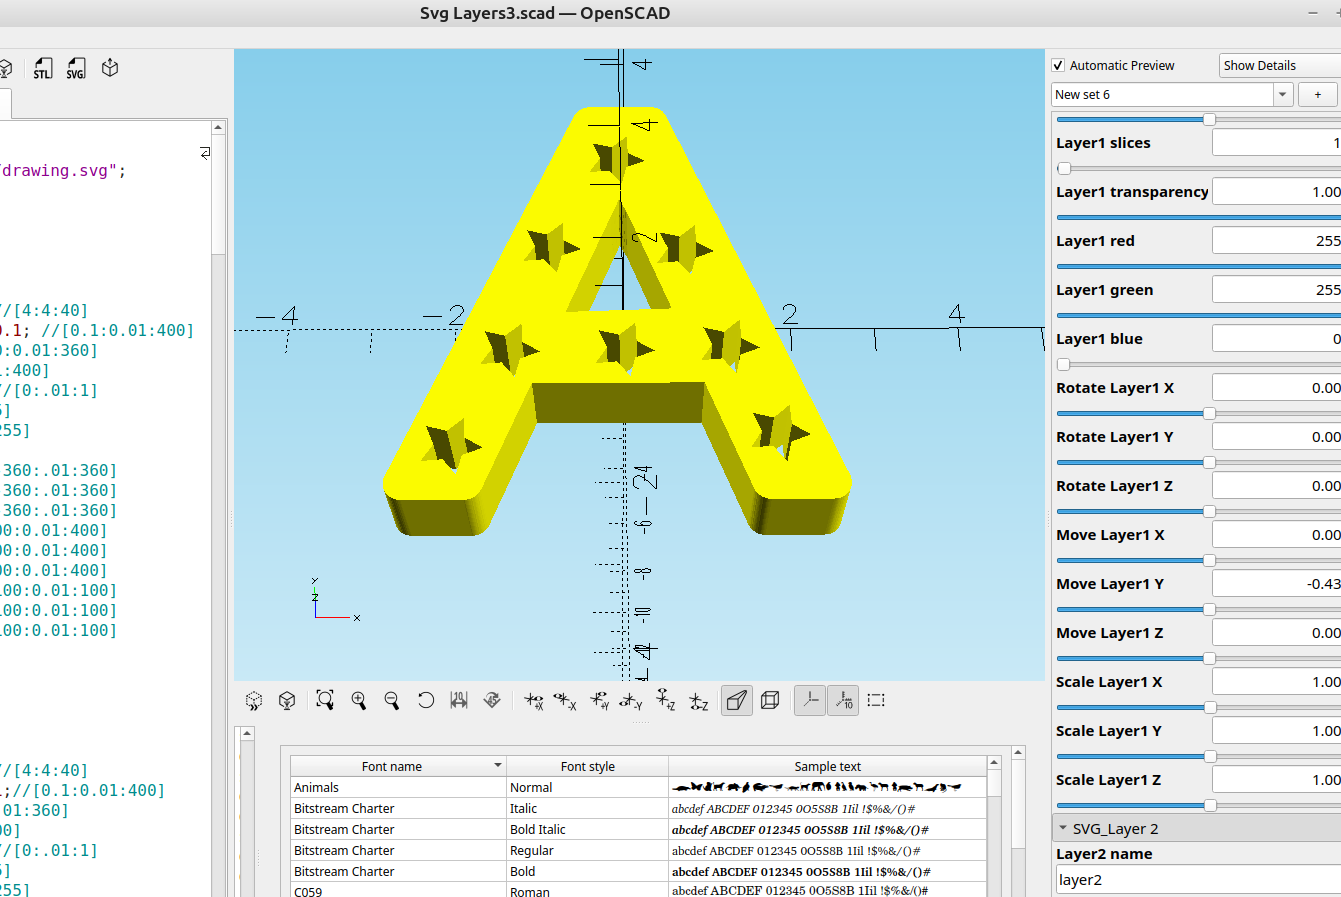Click the Zoom In magnifier icon

click(x=358, y=700)
